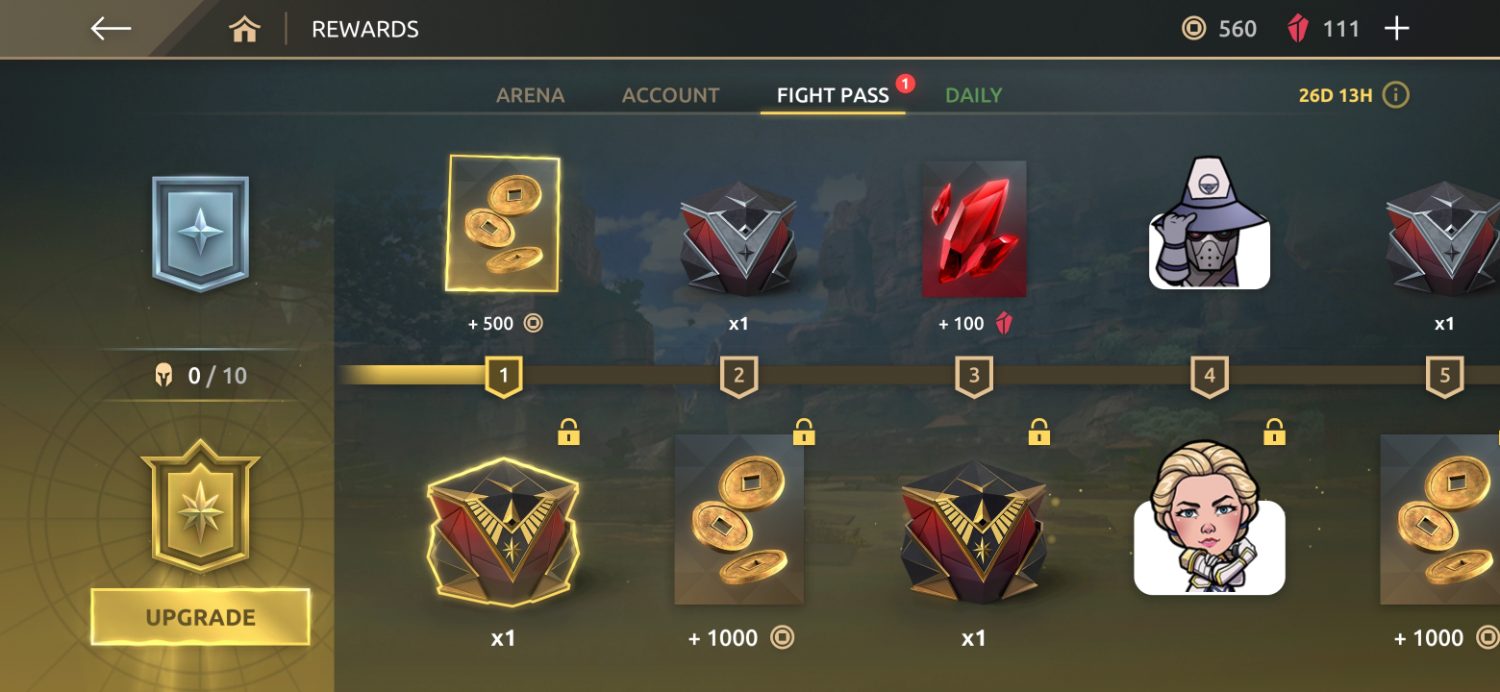Select the blonde woman emote sticker
Viewport: 1500px width, 692px height.
(1209, 518)
